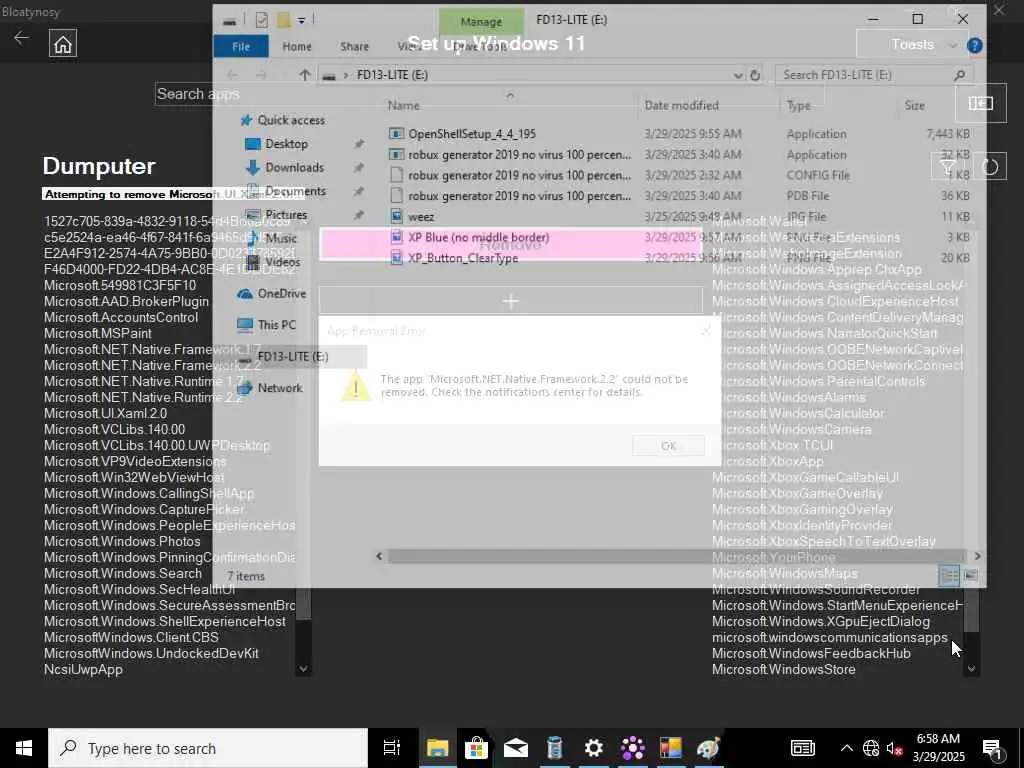Click the blue help question mark icon
The image size is (1024, 768).
974,45
